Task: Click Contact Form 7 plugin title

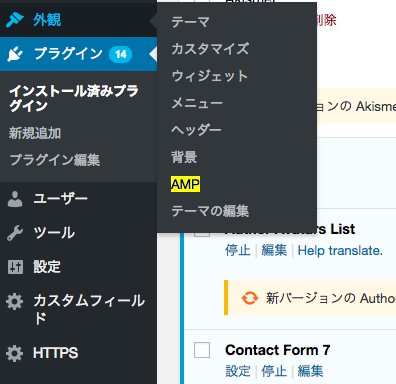Action: [x=278, y=350]
